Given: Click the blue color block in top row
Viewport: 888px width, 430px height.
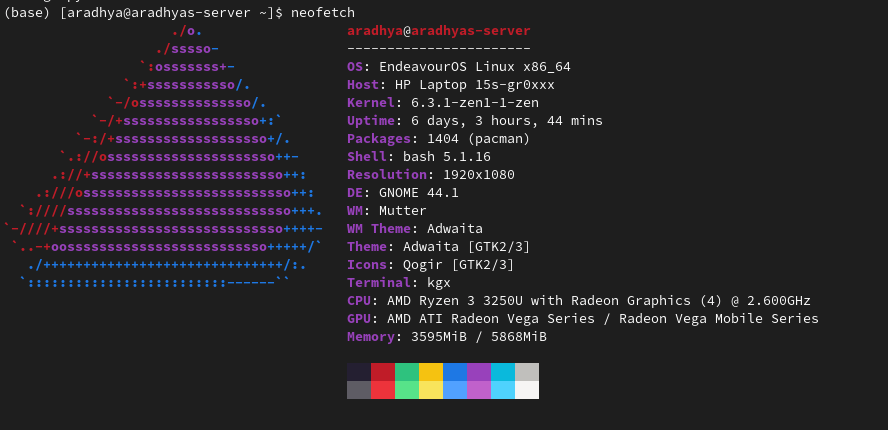Looking at the screenshot, I should (455, 372).
